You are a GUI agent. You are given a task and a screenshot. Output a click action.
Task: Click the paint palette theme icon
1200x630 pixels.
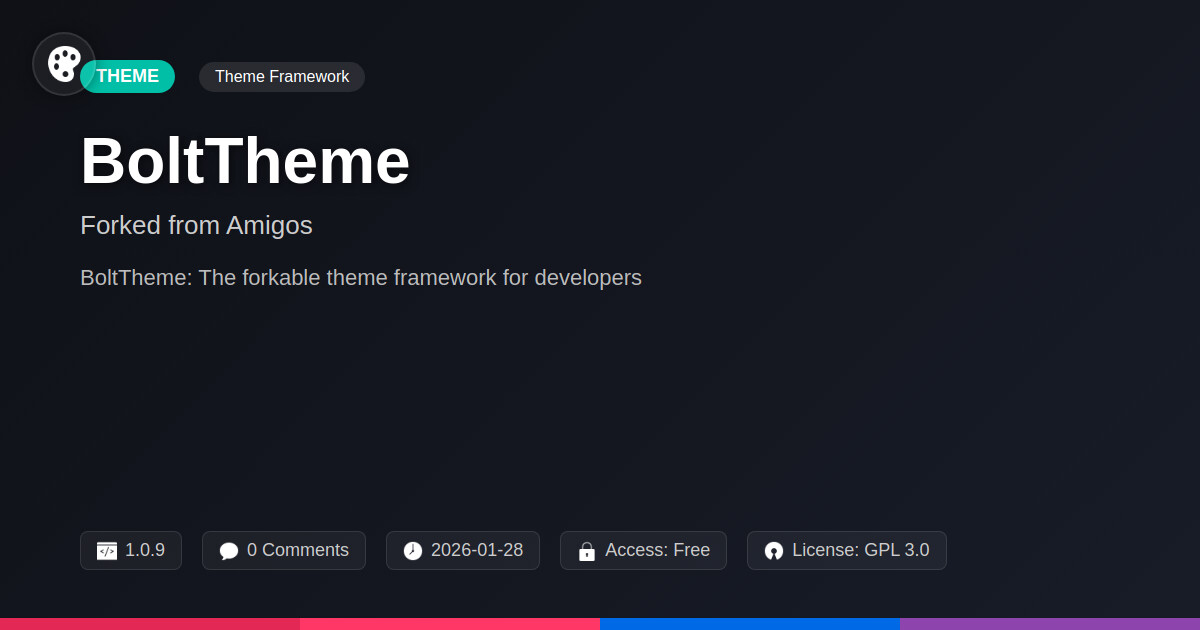(64, 64)
